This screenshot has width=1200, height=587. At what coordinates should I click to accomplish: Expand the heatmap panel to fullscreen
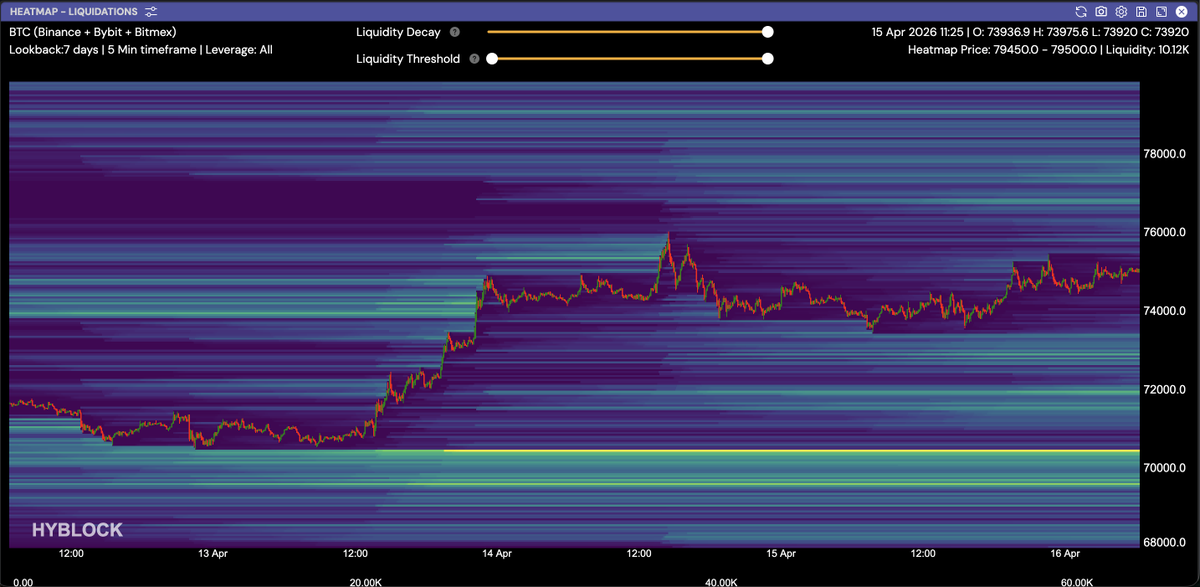1161,11
